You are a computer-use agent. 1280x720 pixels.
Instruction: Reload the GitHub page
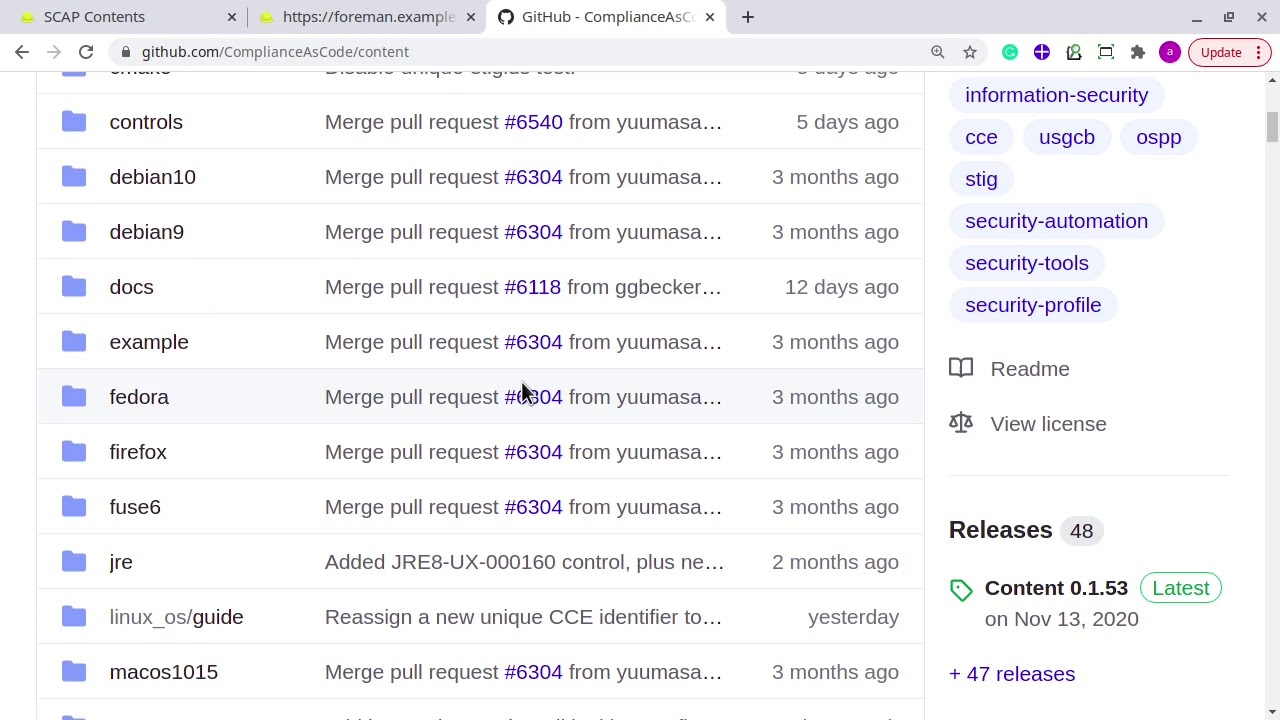(86, 52)
